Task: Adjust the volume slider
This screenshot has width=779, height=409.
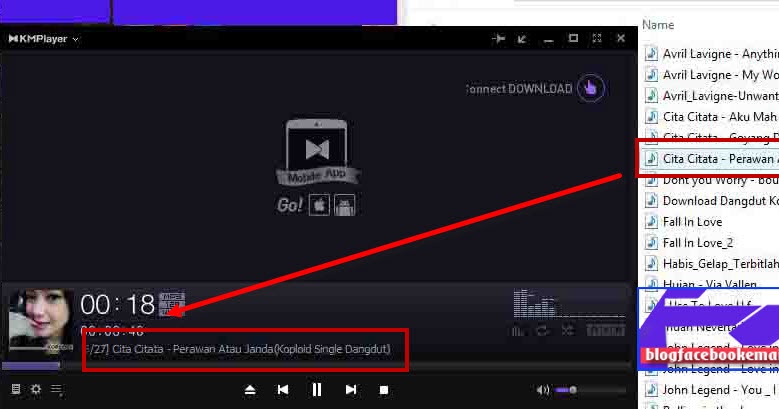Action: coord(590,390)
